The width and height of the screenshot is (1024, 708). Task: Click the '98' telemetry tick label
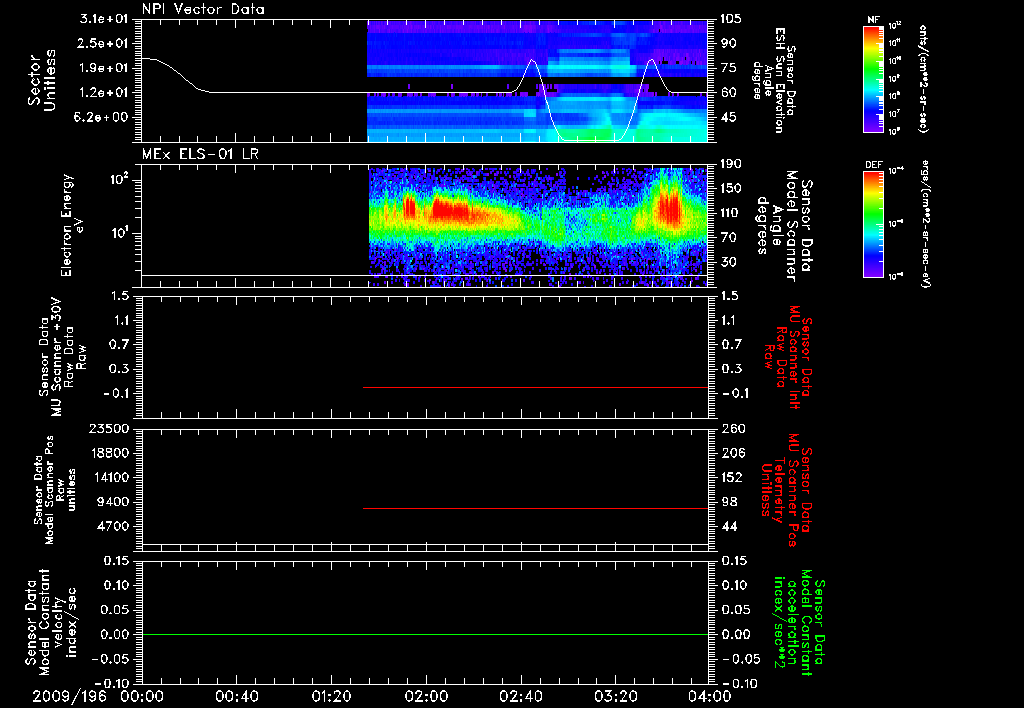click(728, 502)
